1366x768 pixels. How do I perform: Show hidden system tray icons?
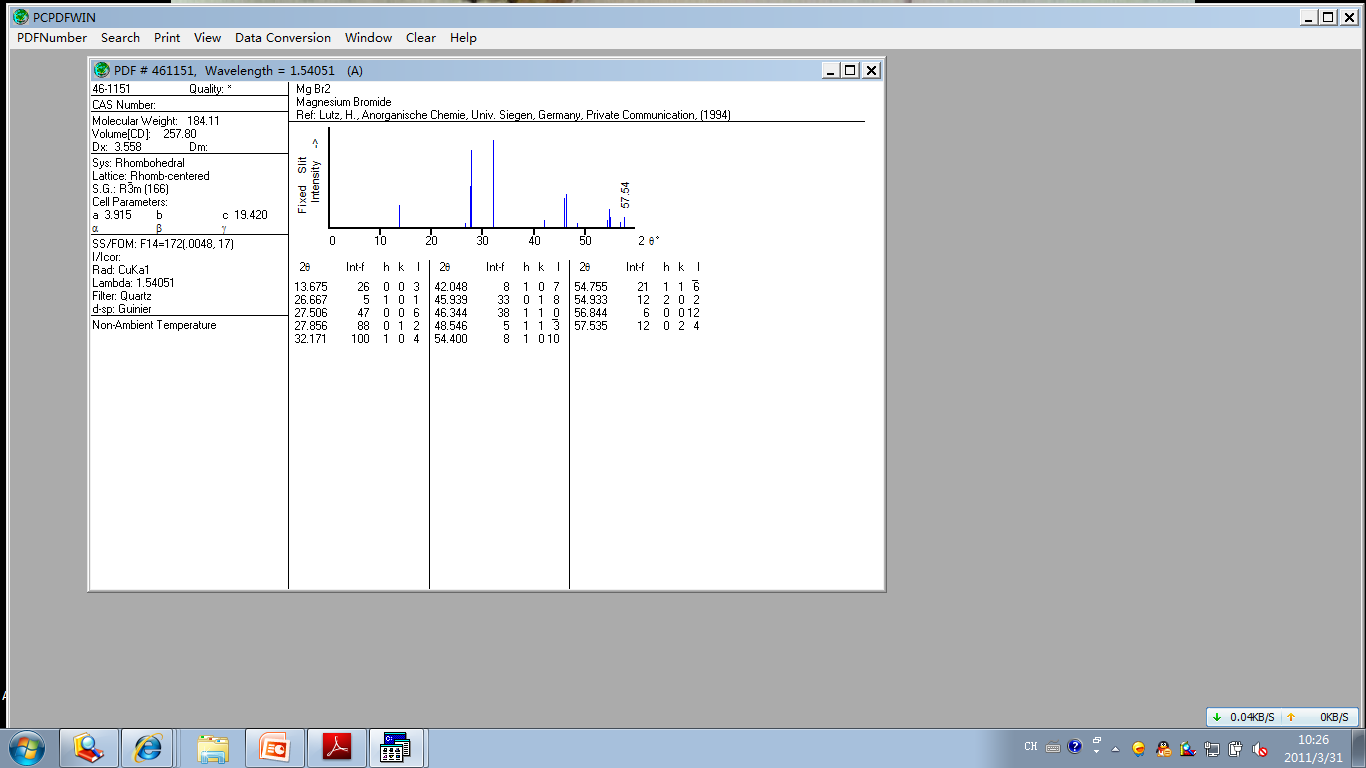point(1116,749)
